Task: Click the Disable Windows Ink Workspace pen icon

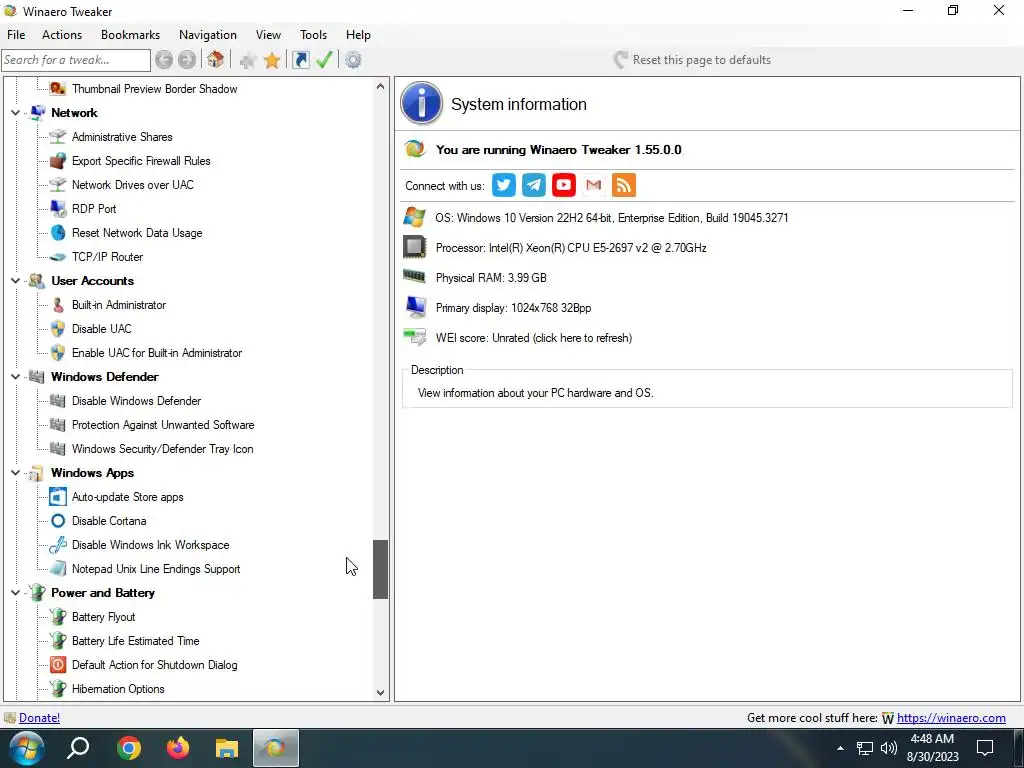Action: pos(58,545)
